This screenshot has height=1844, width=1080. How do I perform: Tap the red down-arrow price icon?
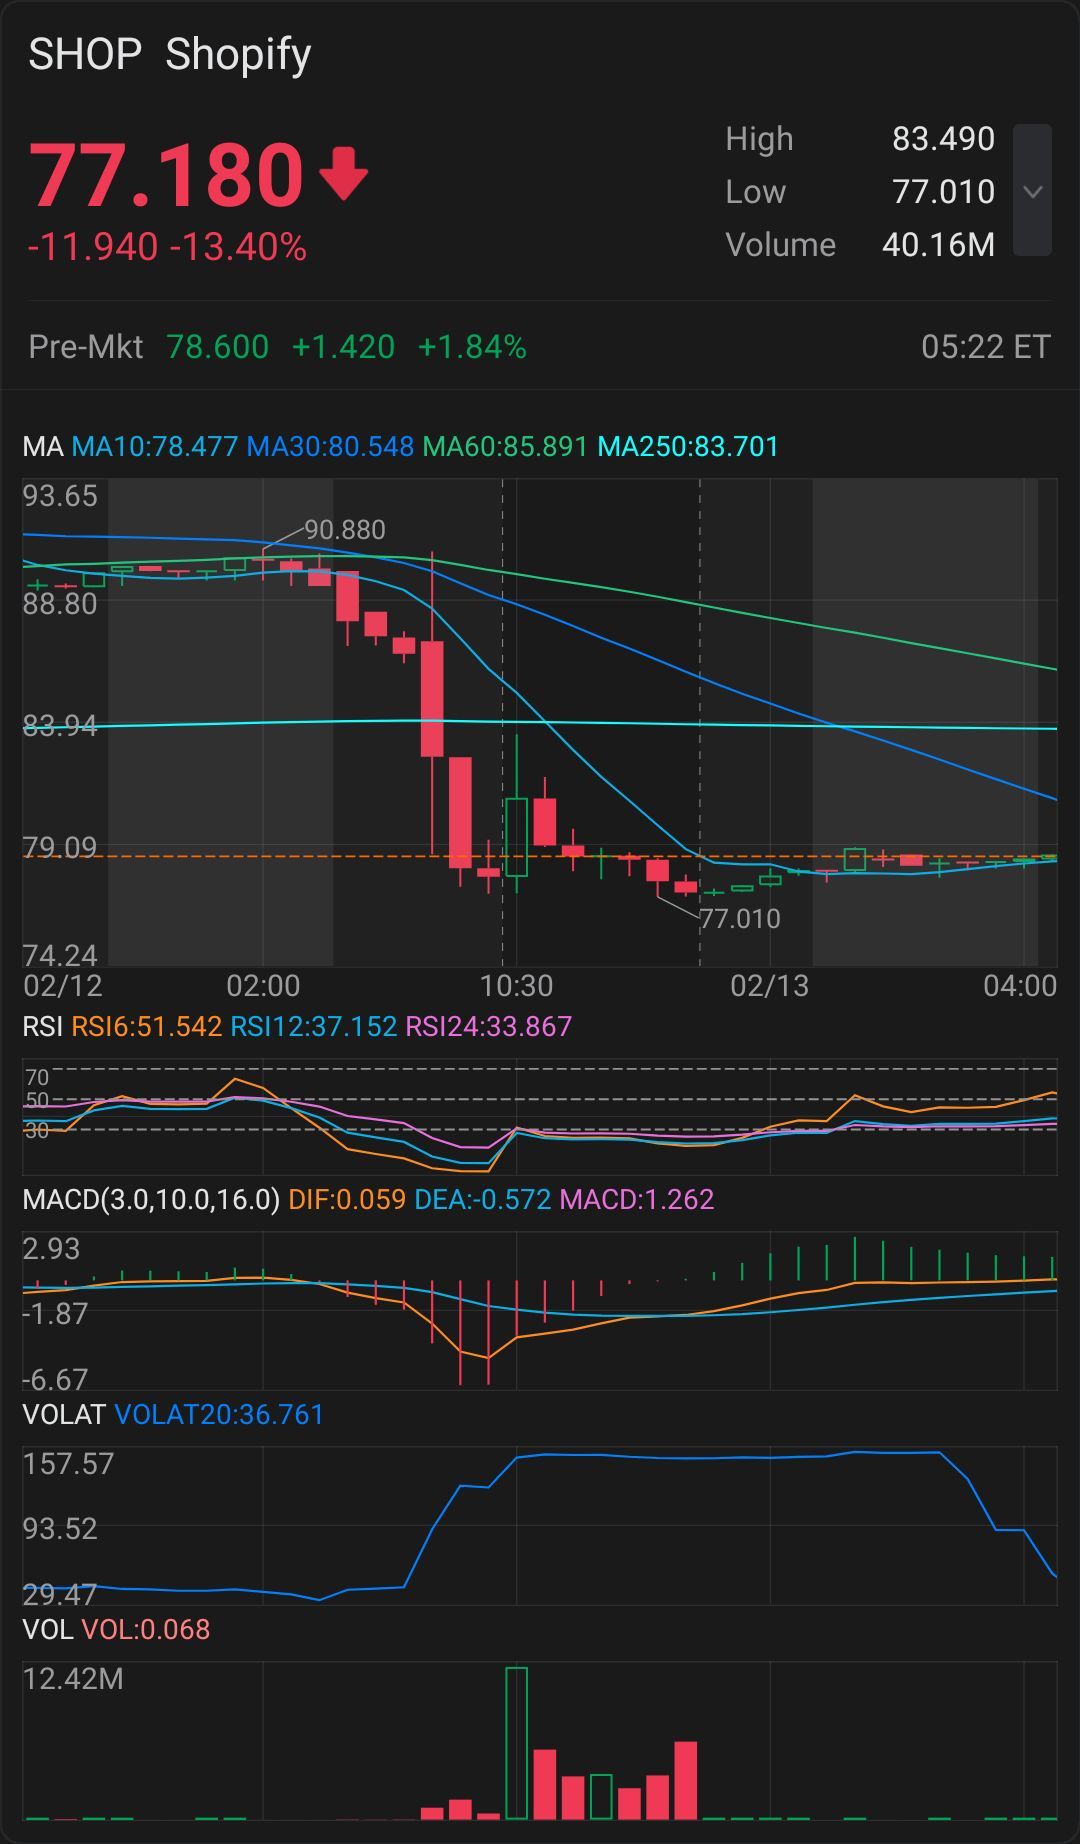point(343,174)
